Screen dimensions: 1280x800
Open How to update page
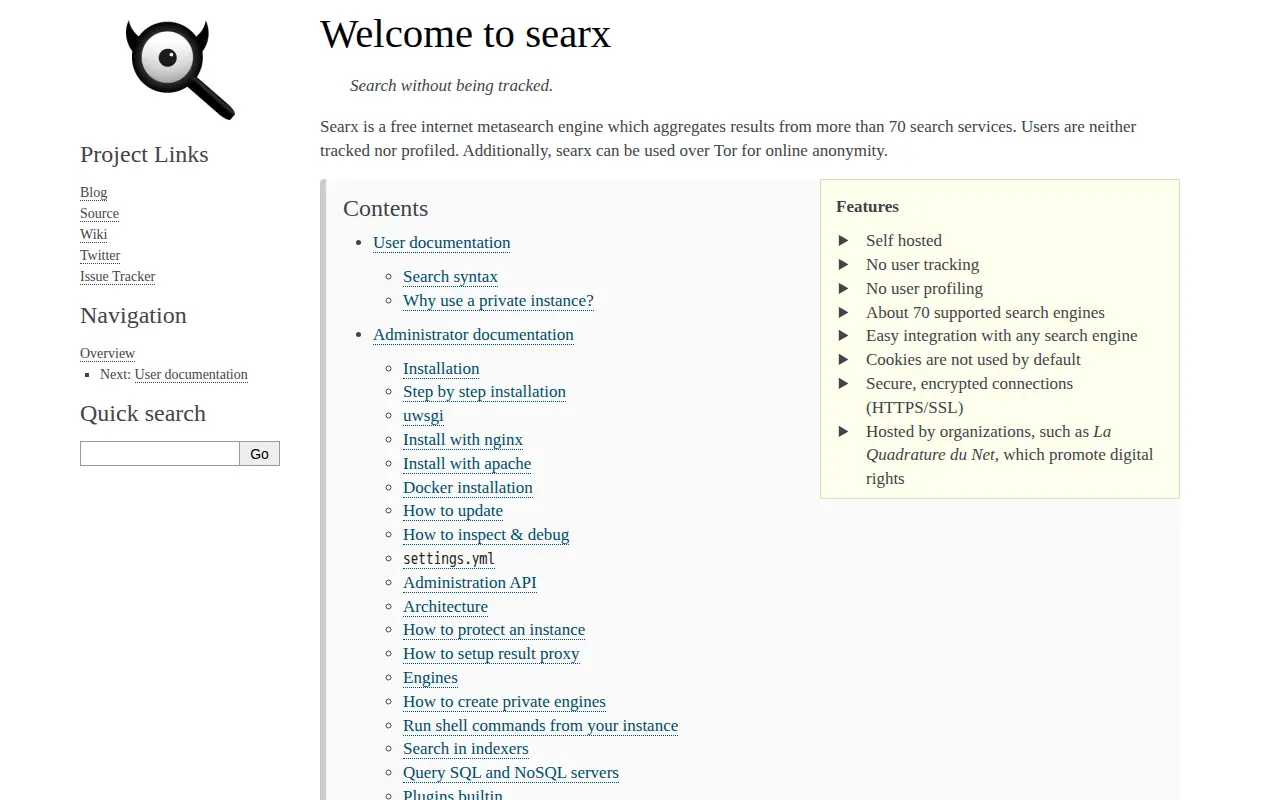pos(453,510)
